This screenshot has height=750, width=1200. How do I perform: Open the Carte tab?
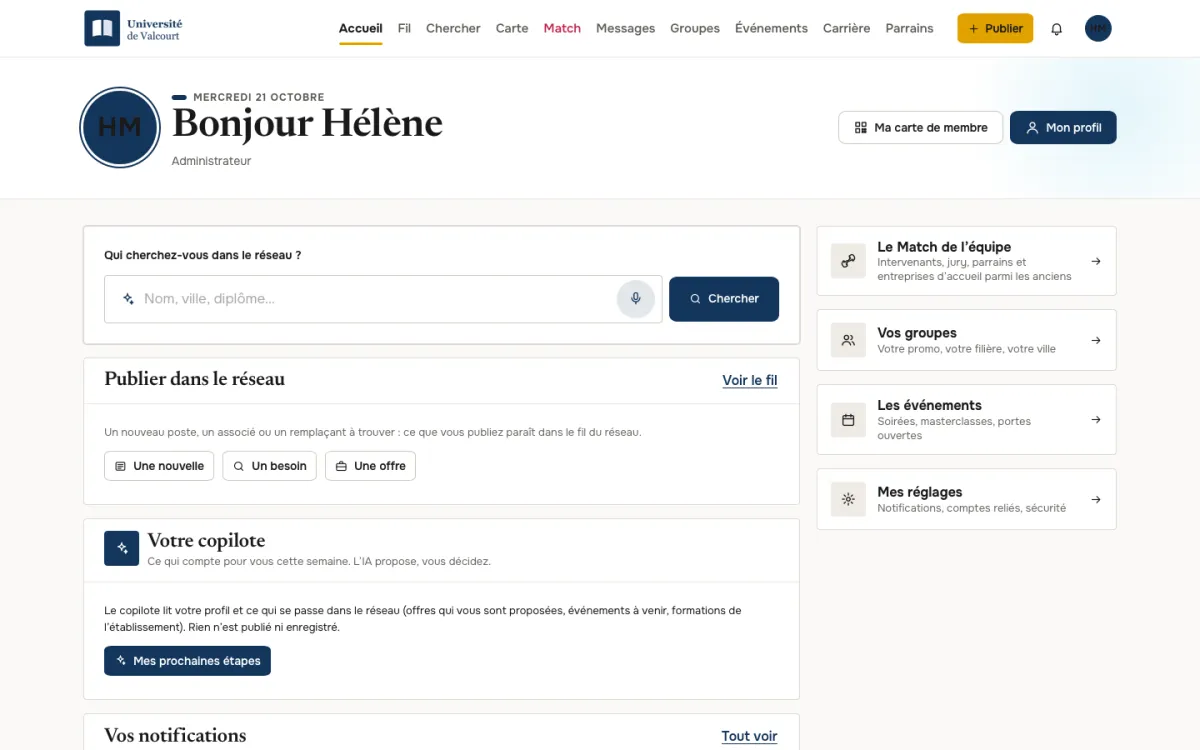pos(512,29)
